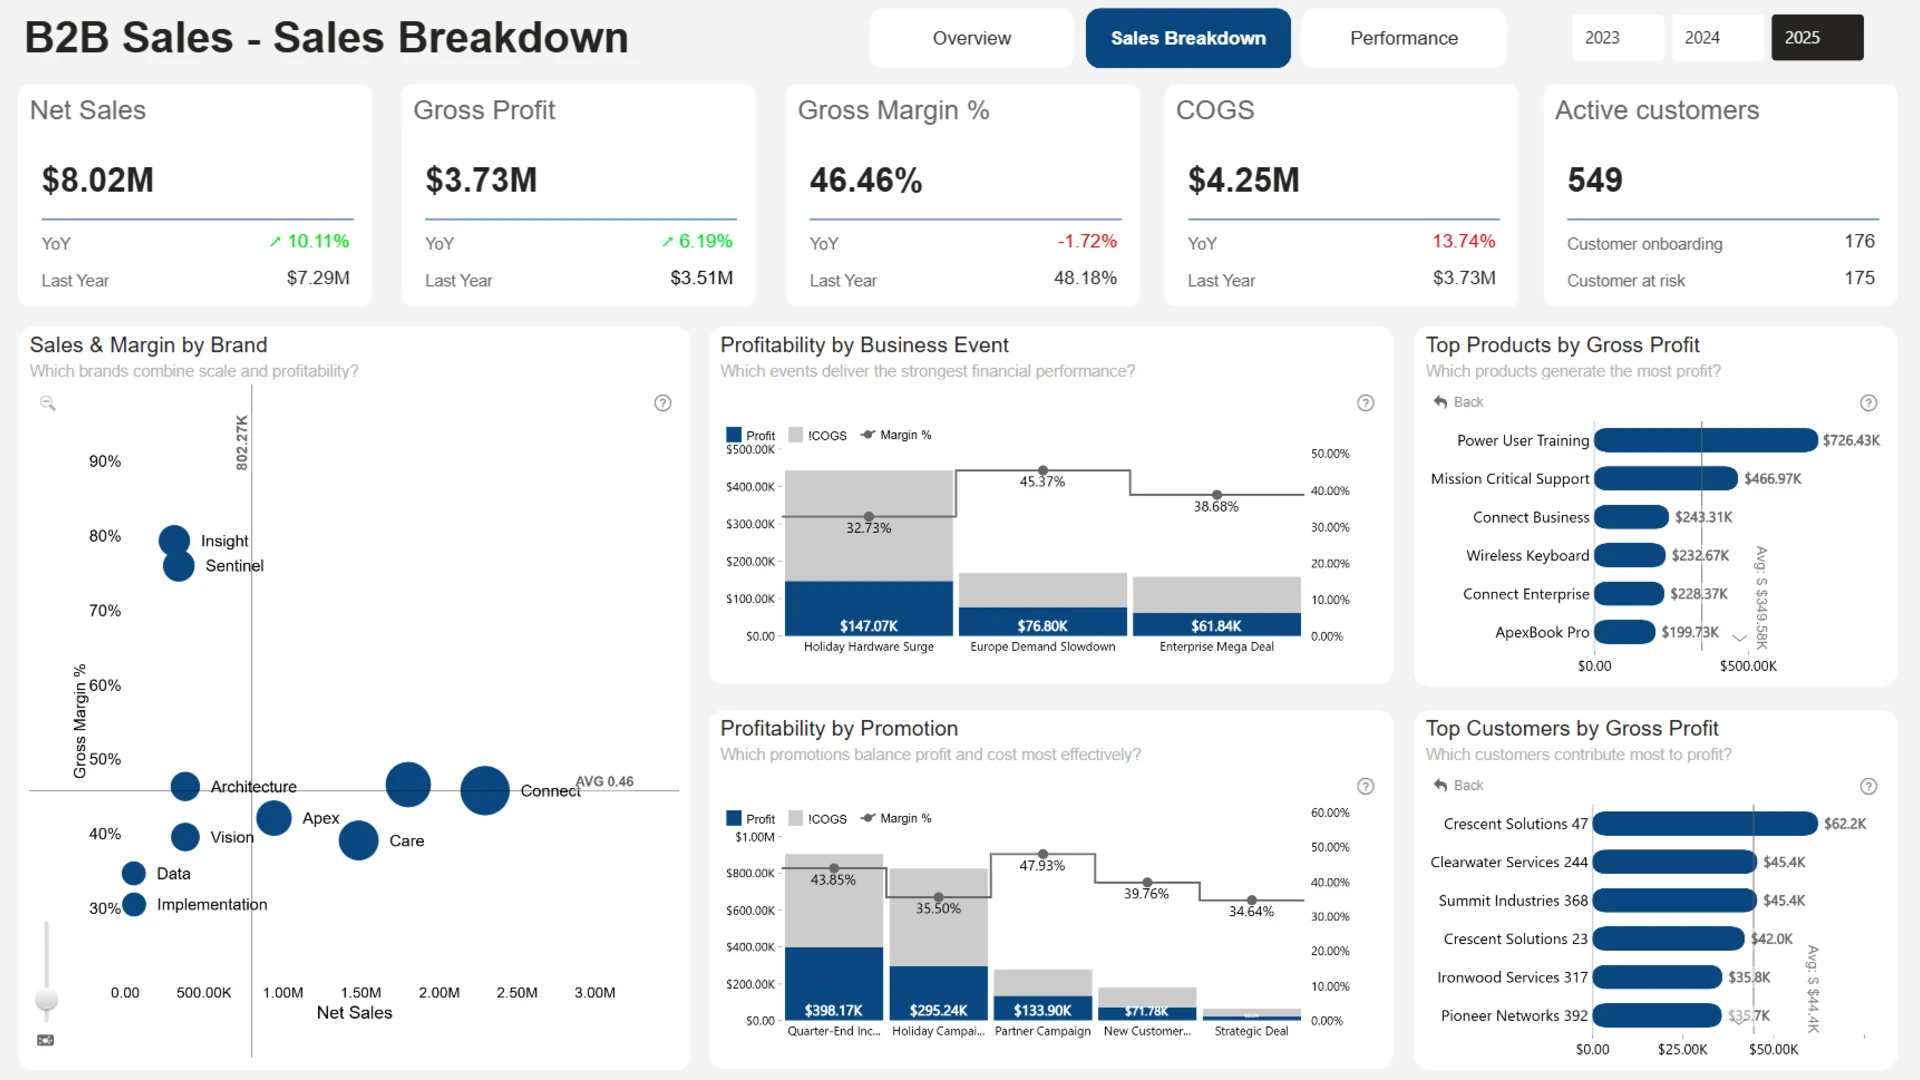Click the Enterprise Mega Deal $61.84K profit column
Screen dimensions: 1920x1080
1216,624
